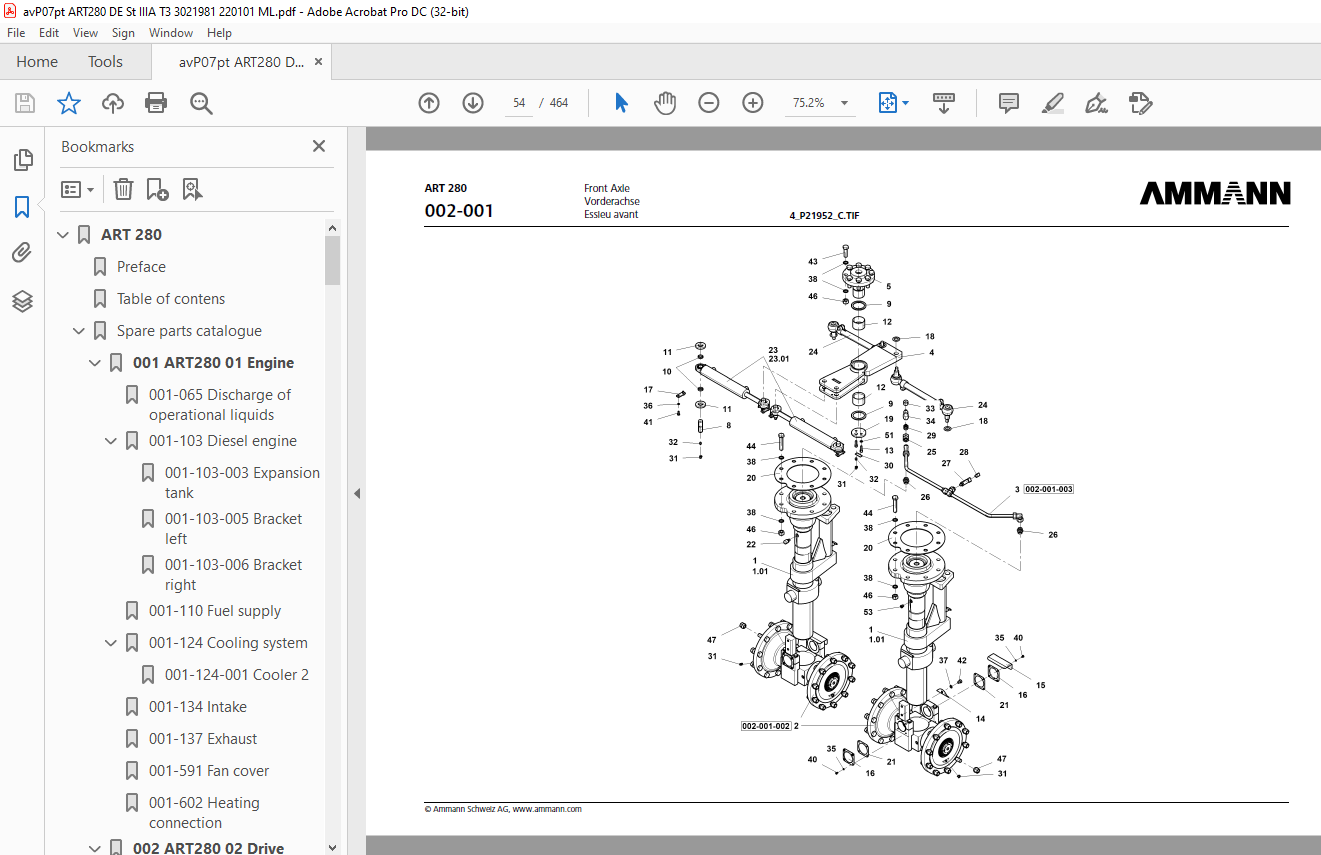Open Table of contens bookmark
The height and width of the screenshot is (855, 1321).
(171, 299)
